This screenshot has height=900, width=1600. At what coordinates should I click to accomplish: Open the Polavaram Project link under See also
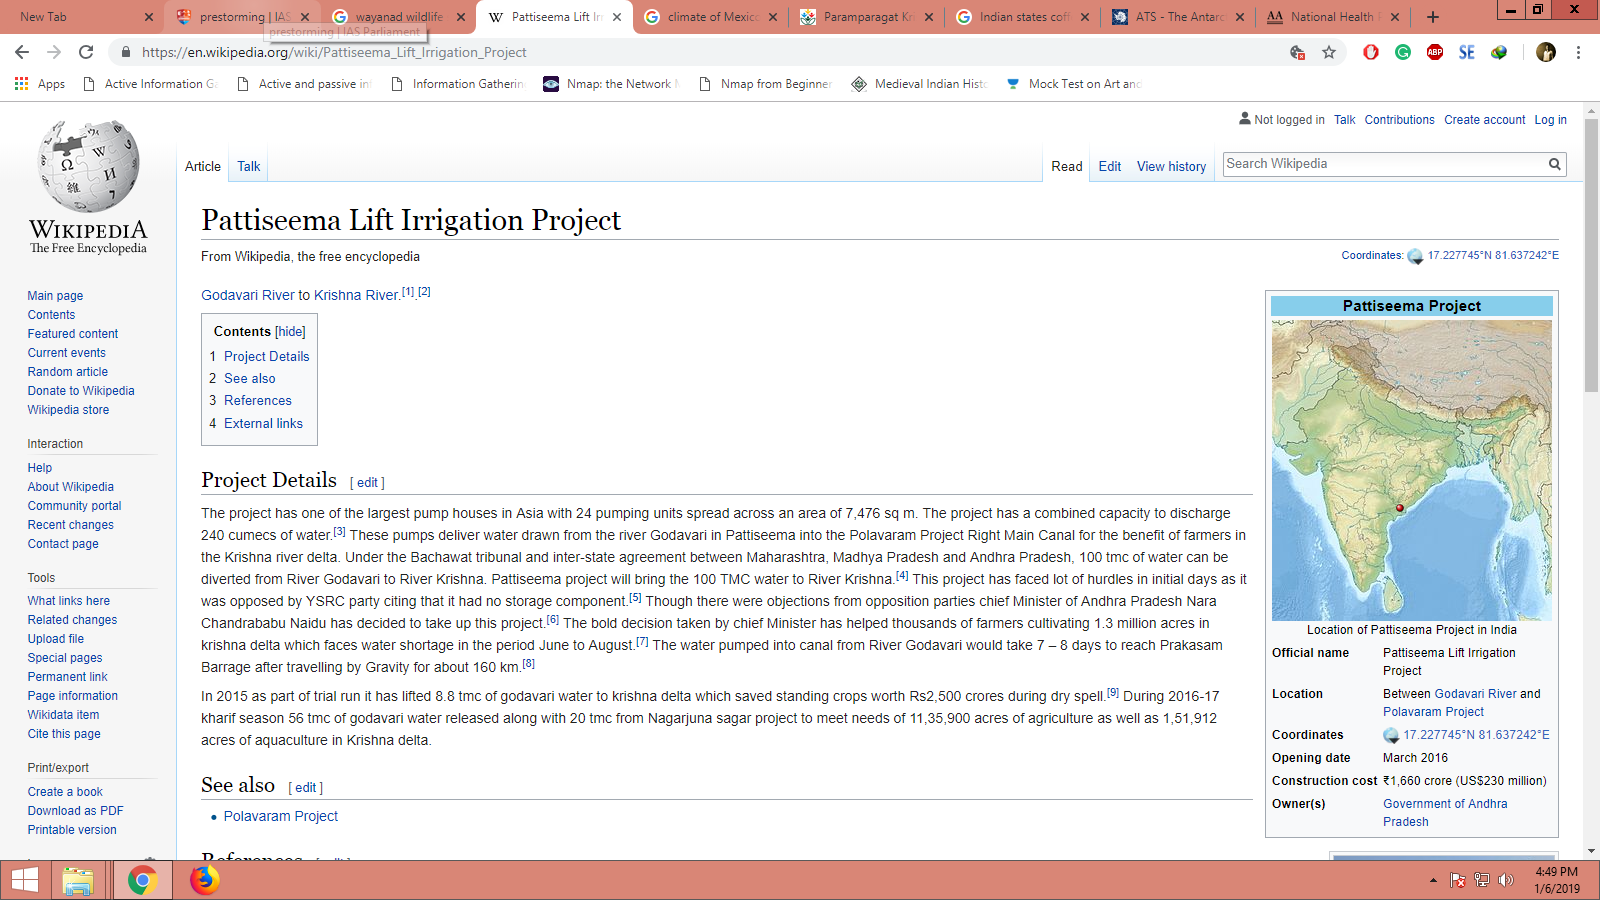click(281, 817)
